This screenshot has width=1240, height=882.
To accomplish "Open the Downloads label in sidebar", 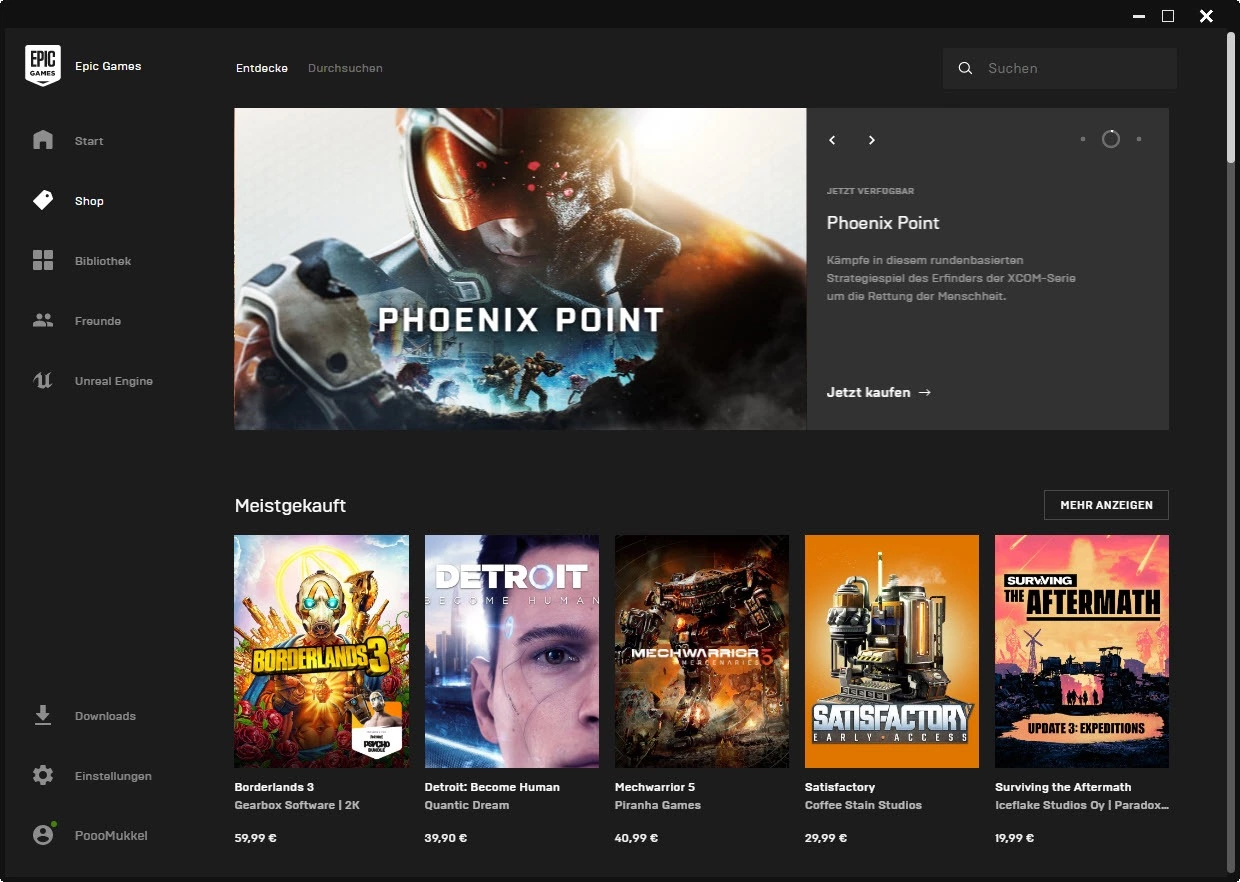I will 105,716.
